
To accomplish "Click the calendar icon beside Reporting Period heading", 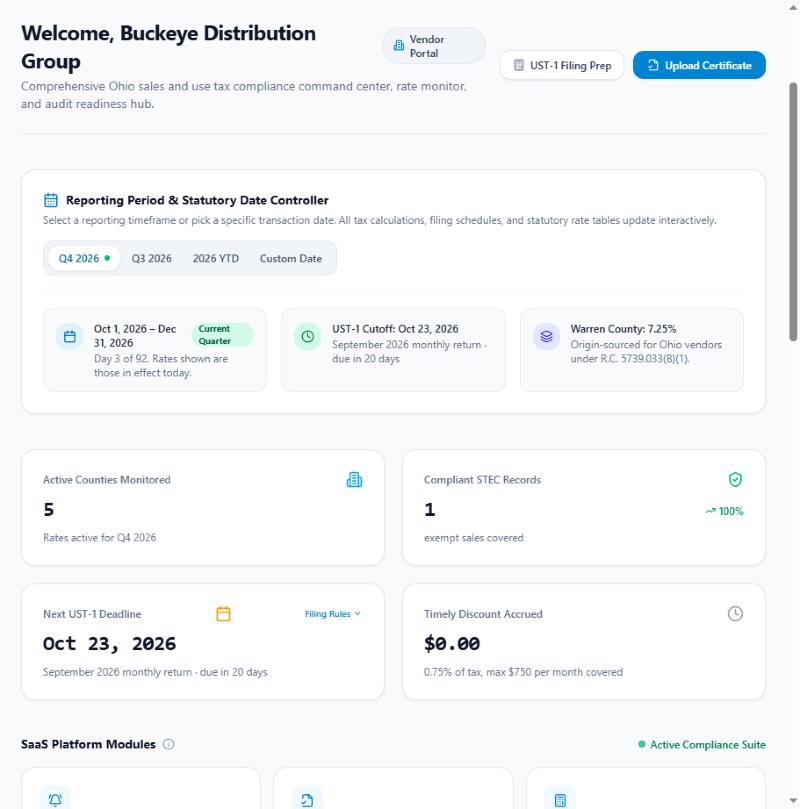I will click(51, 200).
